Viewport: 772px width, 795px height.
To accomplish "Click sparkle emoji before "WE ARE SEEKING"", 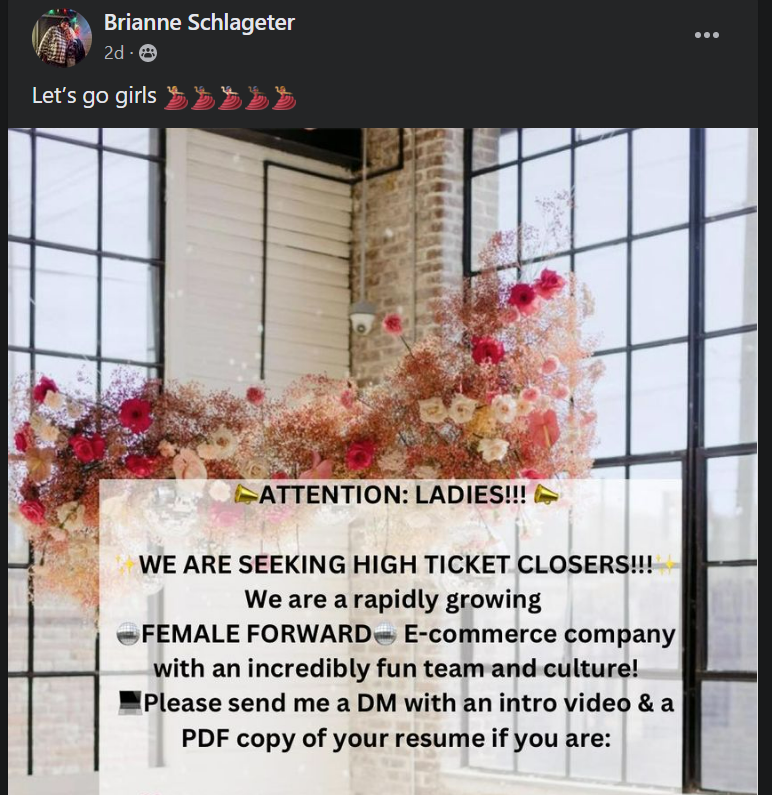I will click(x=126, y=564).
